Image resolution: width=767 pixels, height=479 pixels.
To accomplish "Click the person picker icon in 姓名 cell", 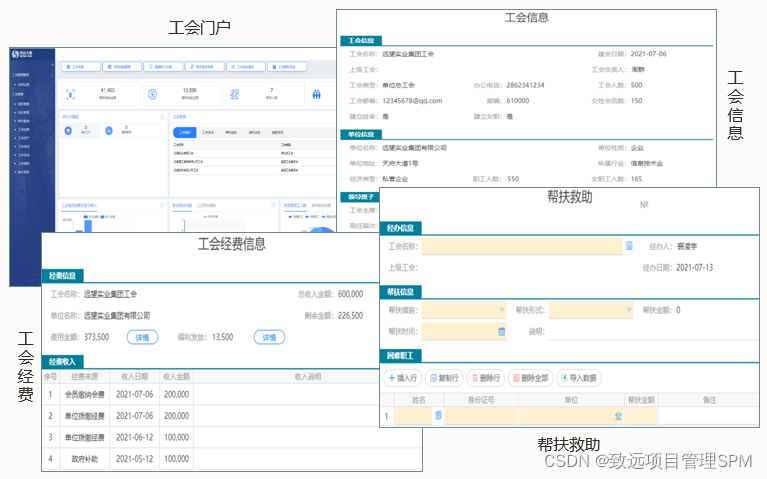I will click(x=438, y=415).
